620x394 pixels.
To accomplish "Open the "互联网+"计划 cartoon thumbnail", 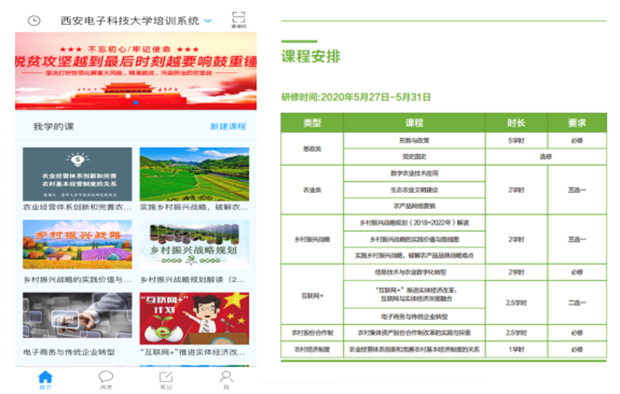I will (x=194, y=318).
